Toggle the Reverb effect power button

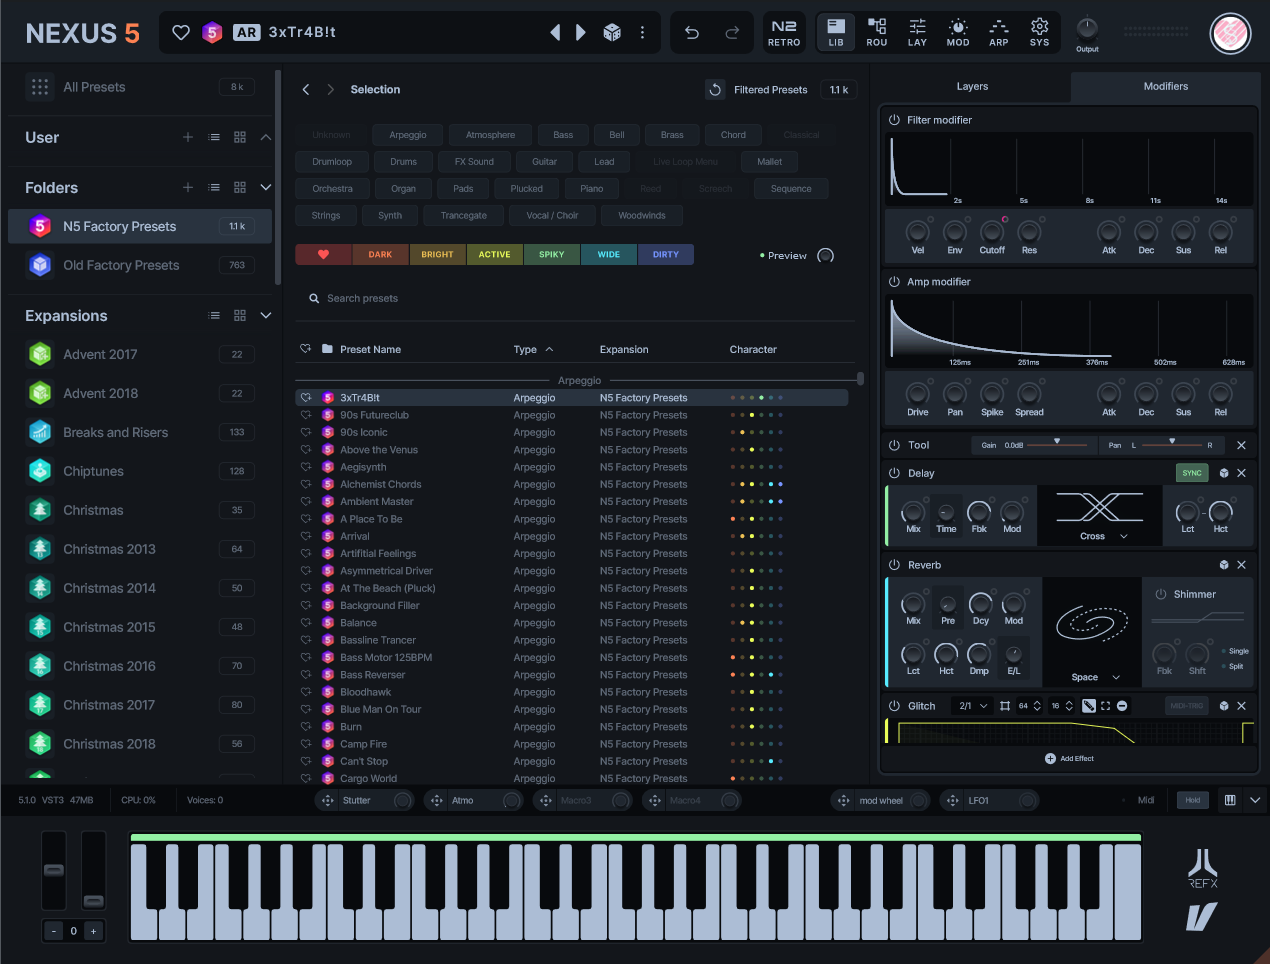pos(895,565)
